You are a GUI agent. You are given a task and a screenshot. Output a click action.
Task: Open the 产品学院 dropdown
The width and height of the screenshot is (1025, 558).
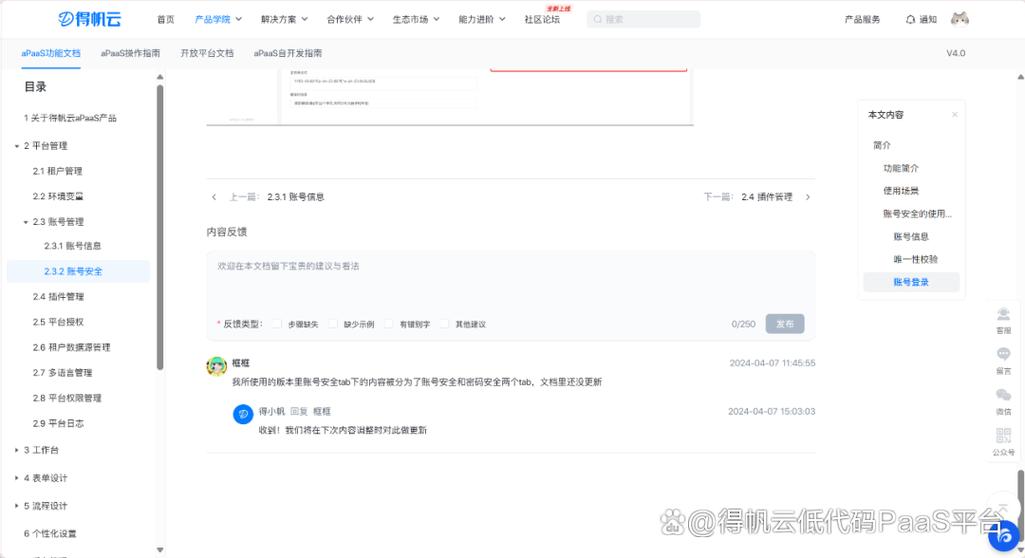pos(218,20)
